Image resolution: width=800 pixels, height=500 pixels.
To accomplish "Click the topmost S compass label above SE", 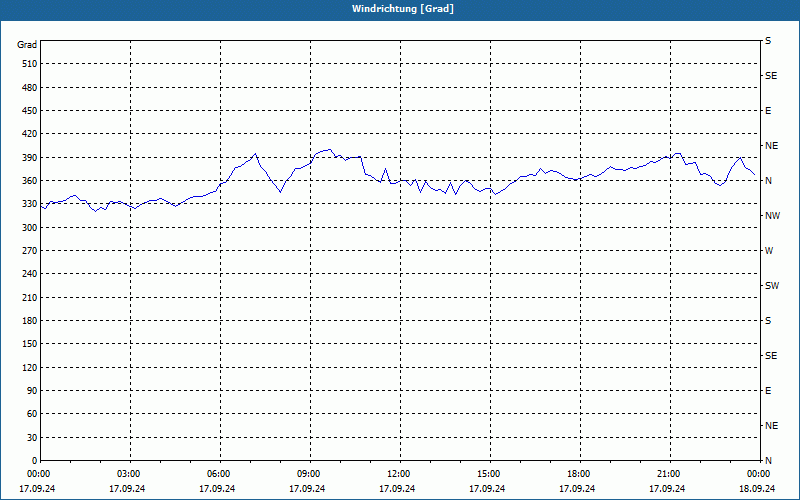I will pyautogui.click(x=768, y=41).
